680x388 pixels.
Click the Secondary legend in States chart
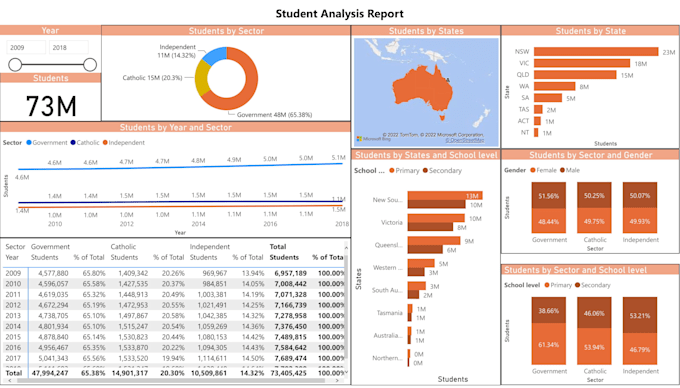(442, 171)
